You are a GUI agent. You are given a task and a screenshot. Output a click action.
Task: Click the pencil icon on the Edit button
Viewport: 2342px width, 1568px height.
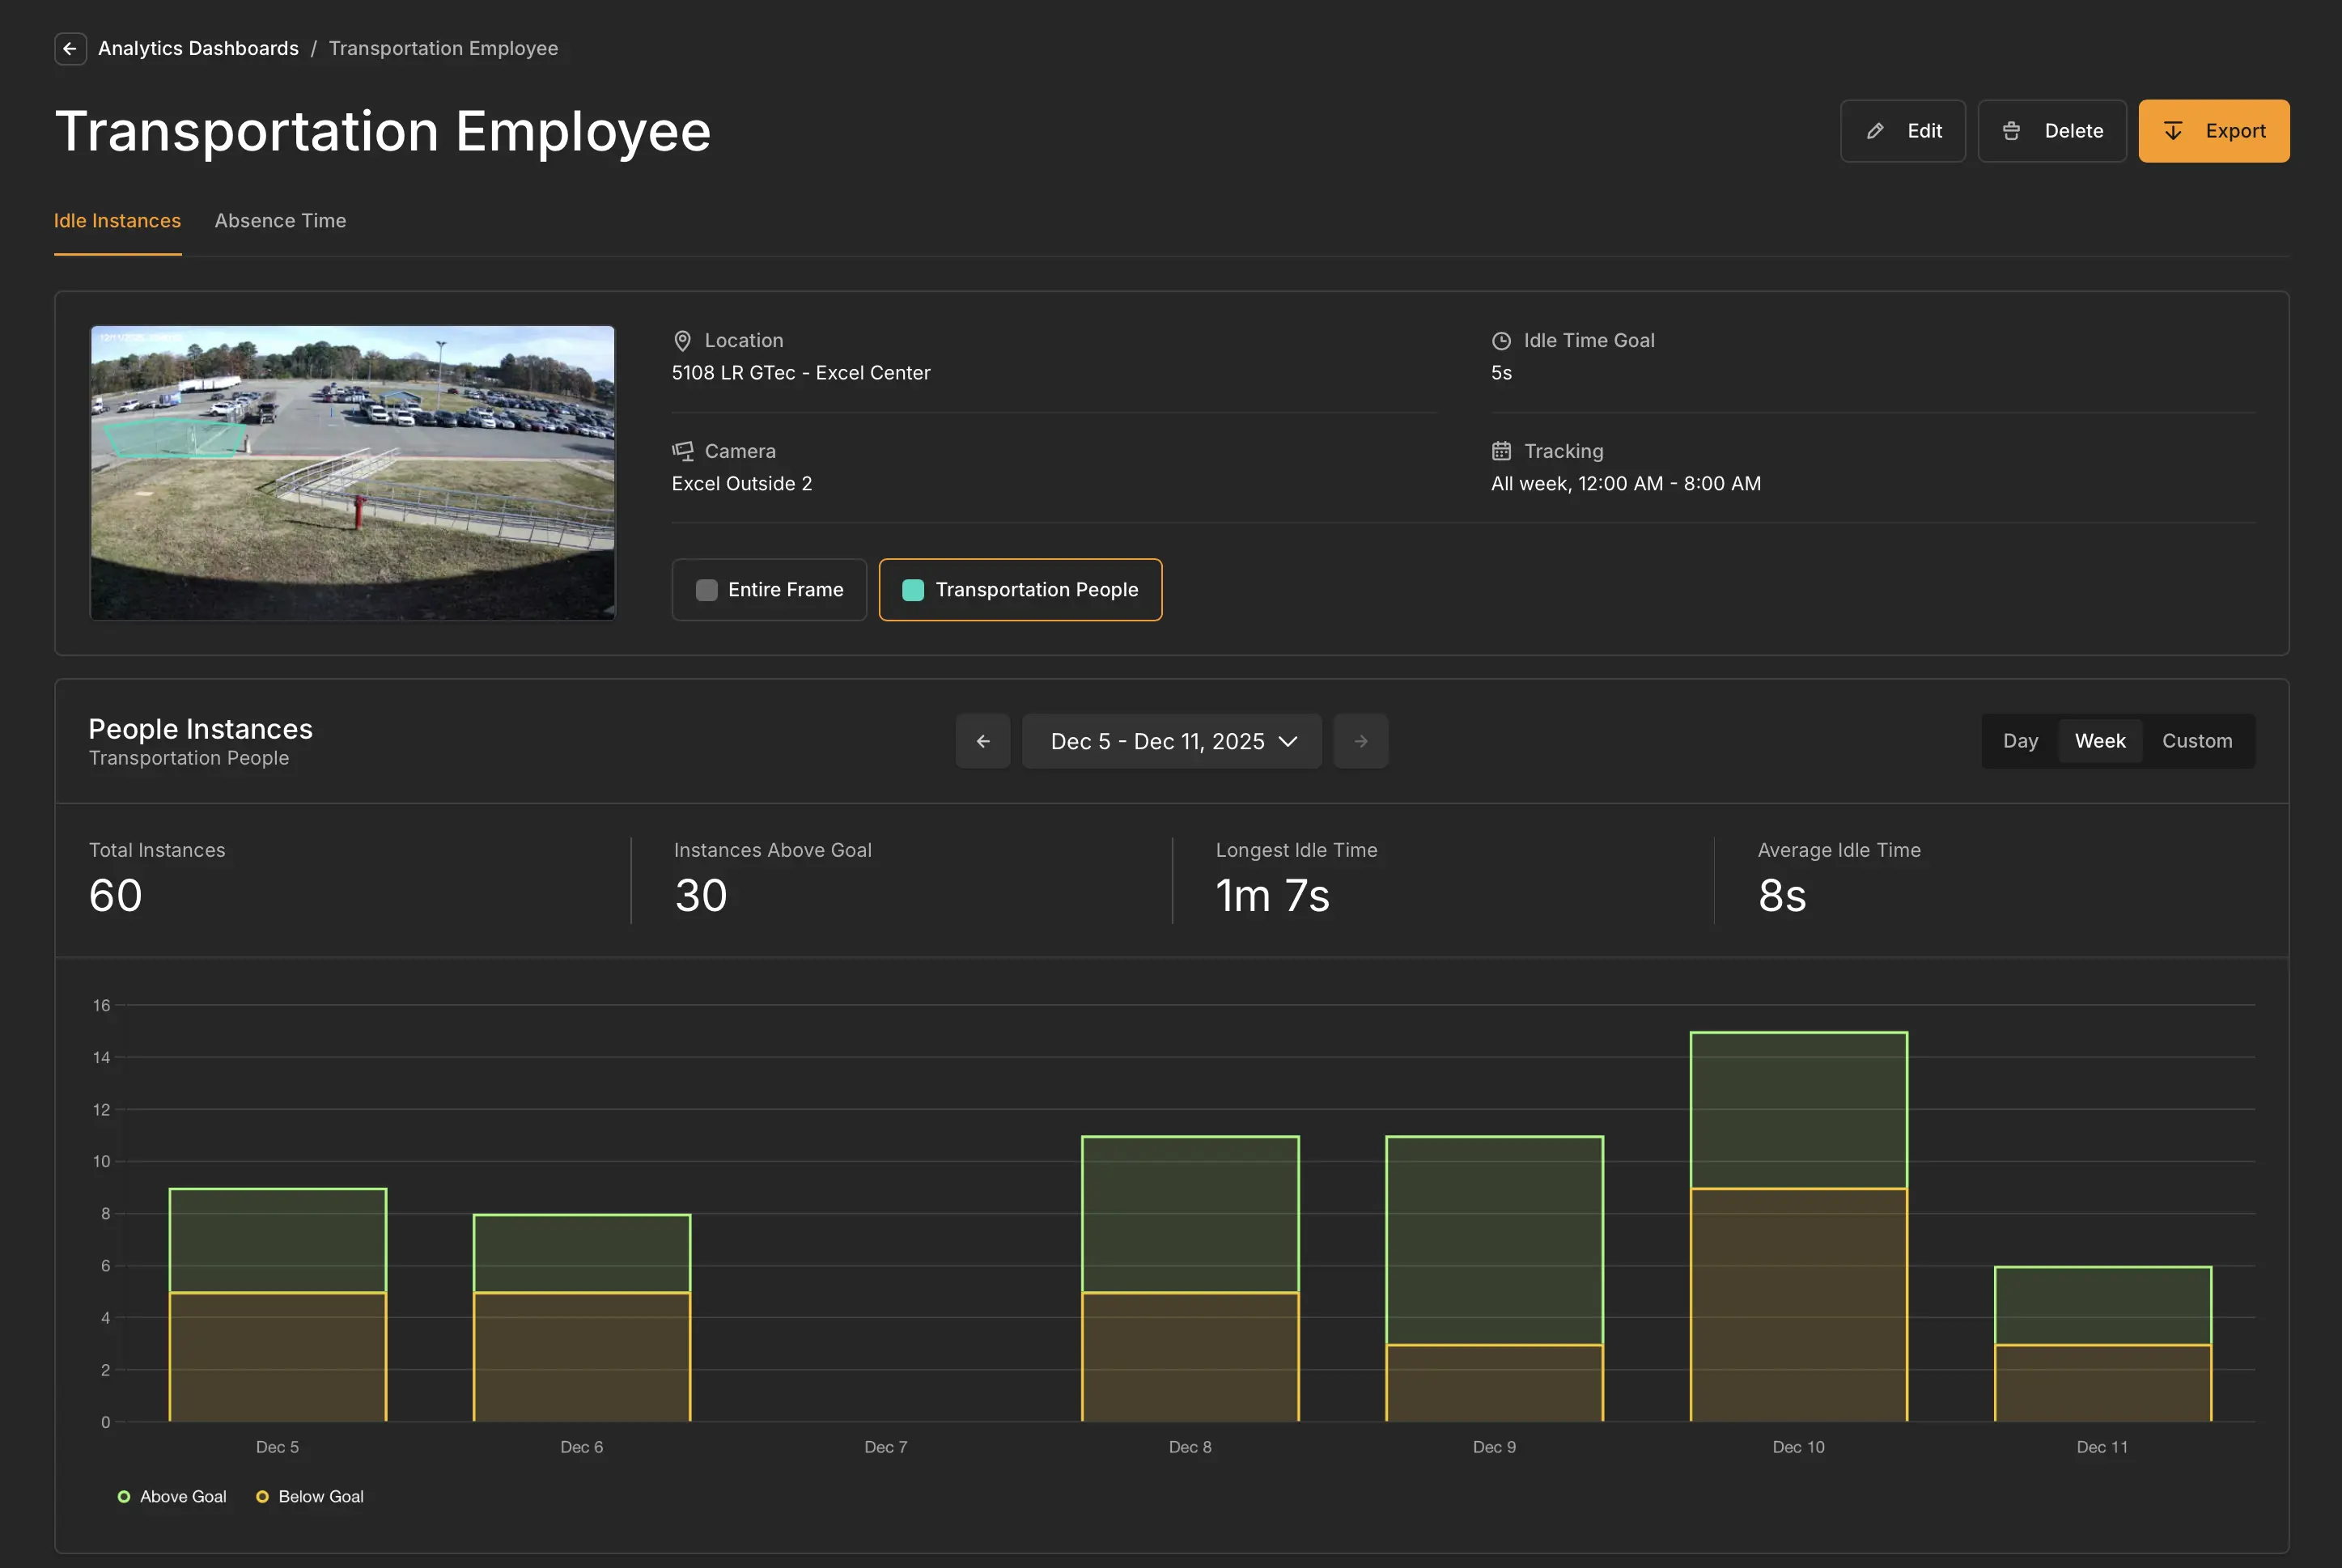point(1876,130)
